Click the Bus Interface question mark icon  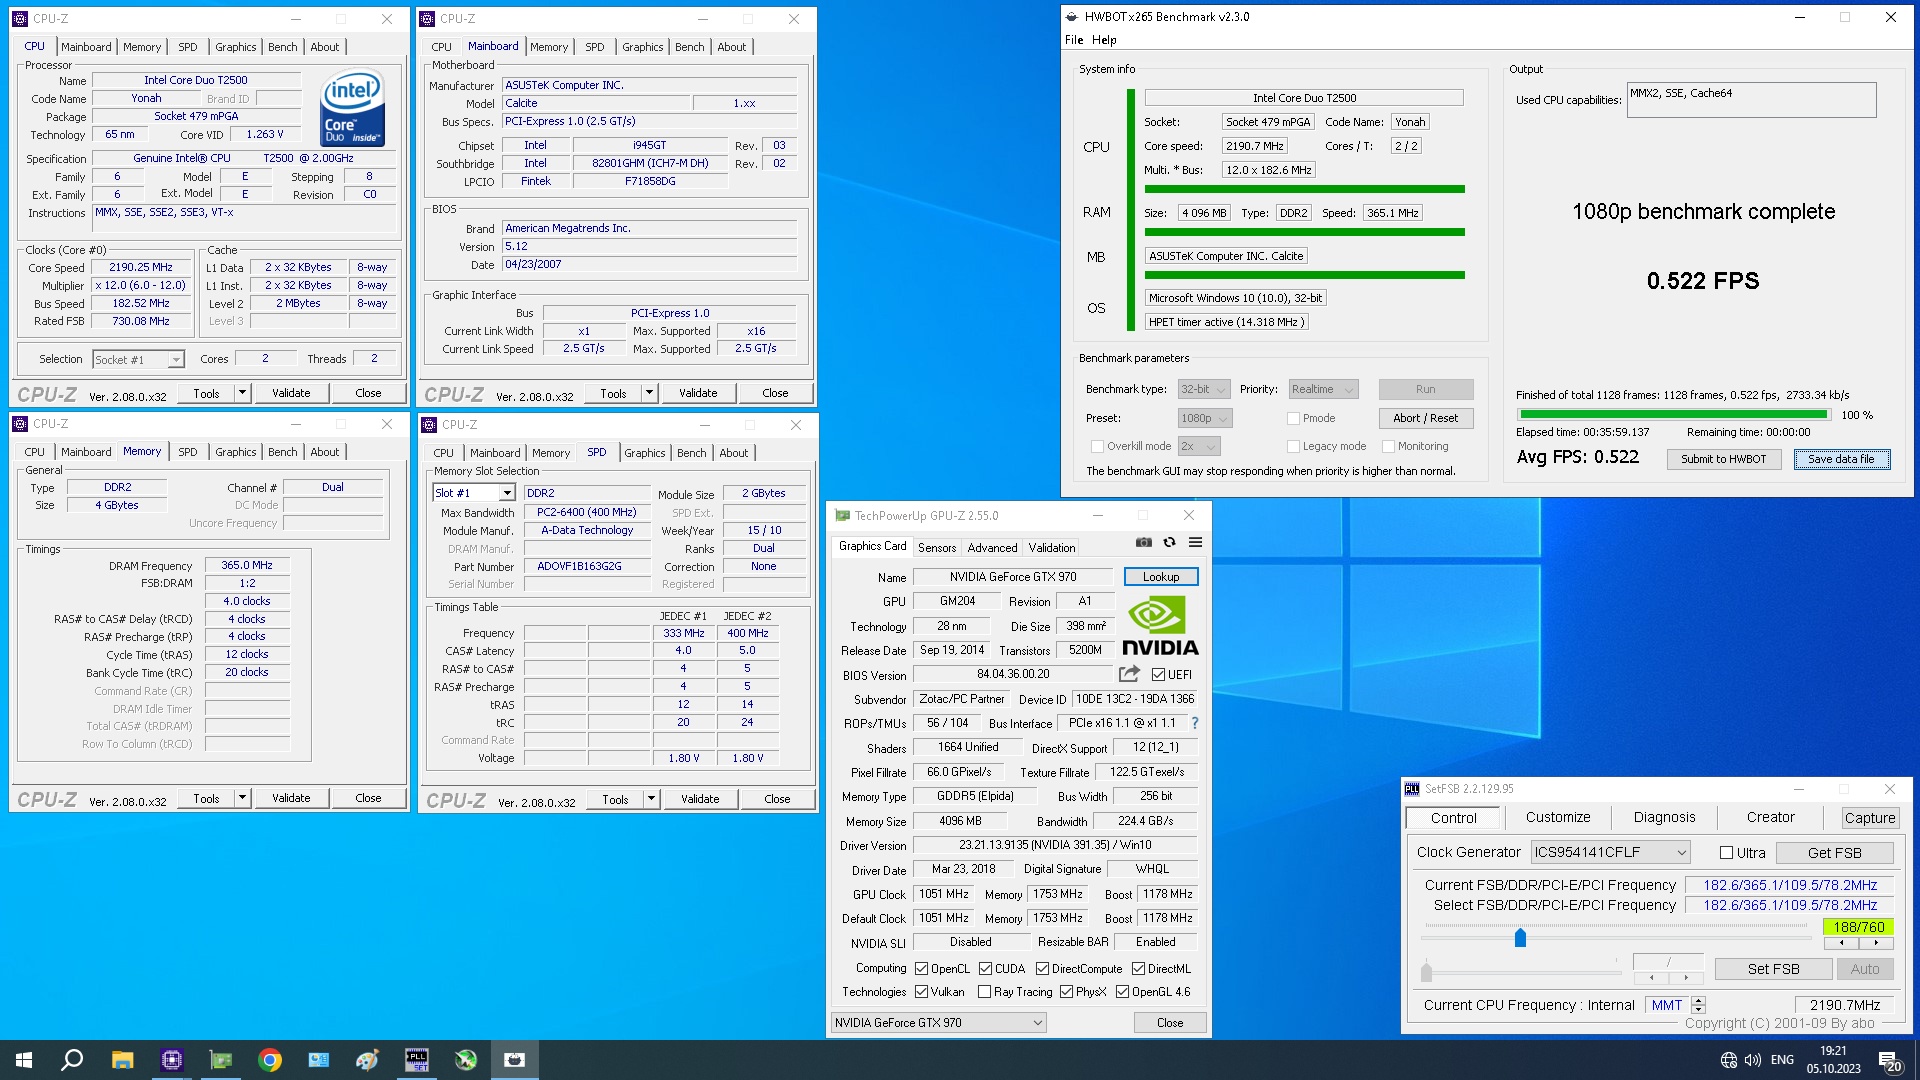(x=1195, y=723)
